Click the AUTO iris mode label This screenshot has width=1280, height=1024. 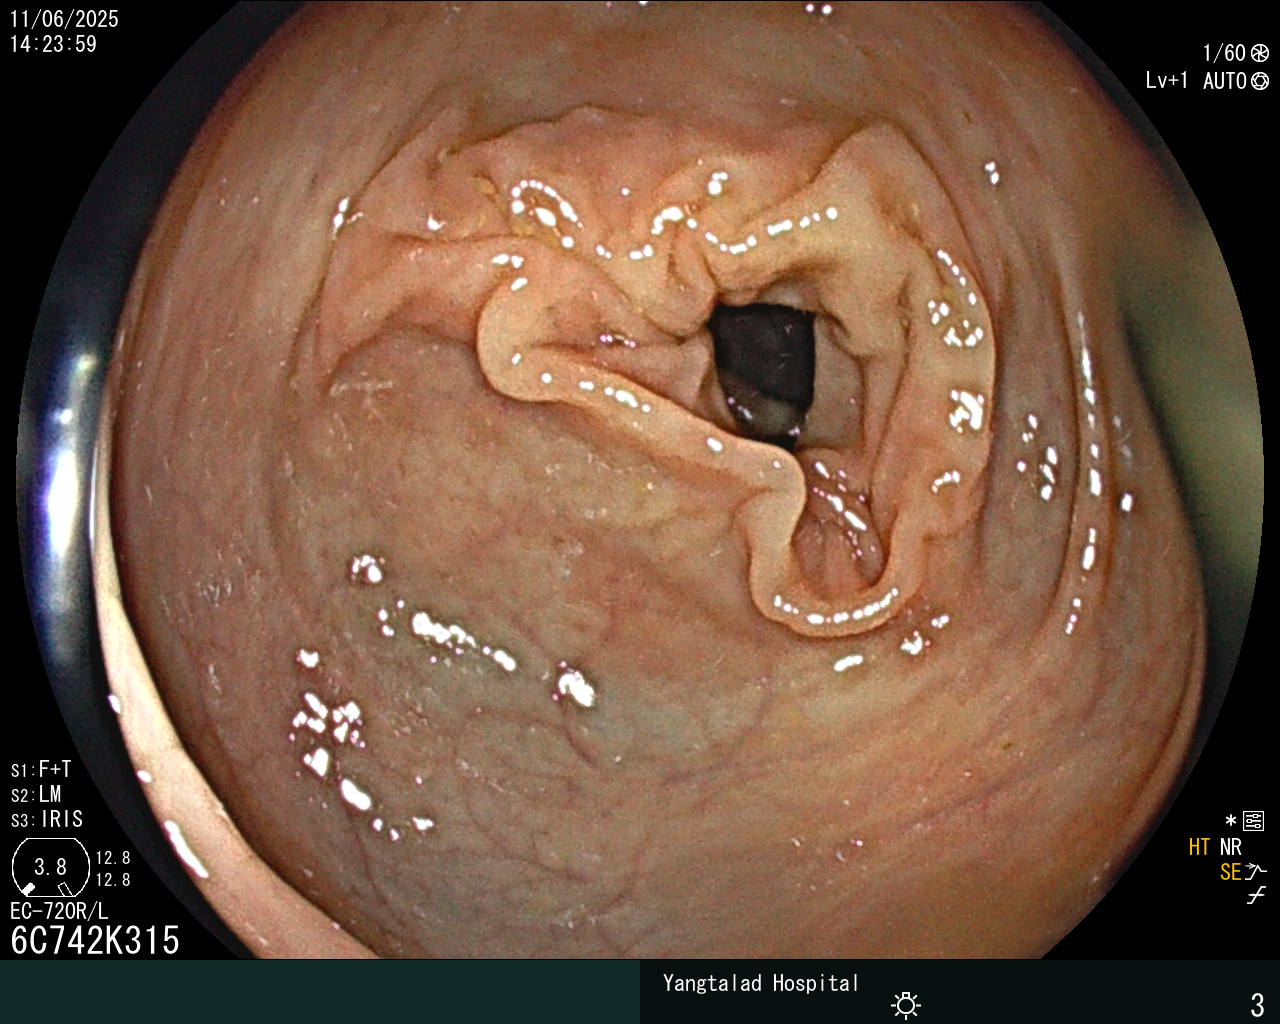click(x=1225, y=81)
